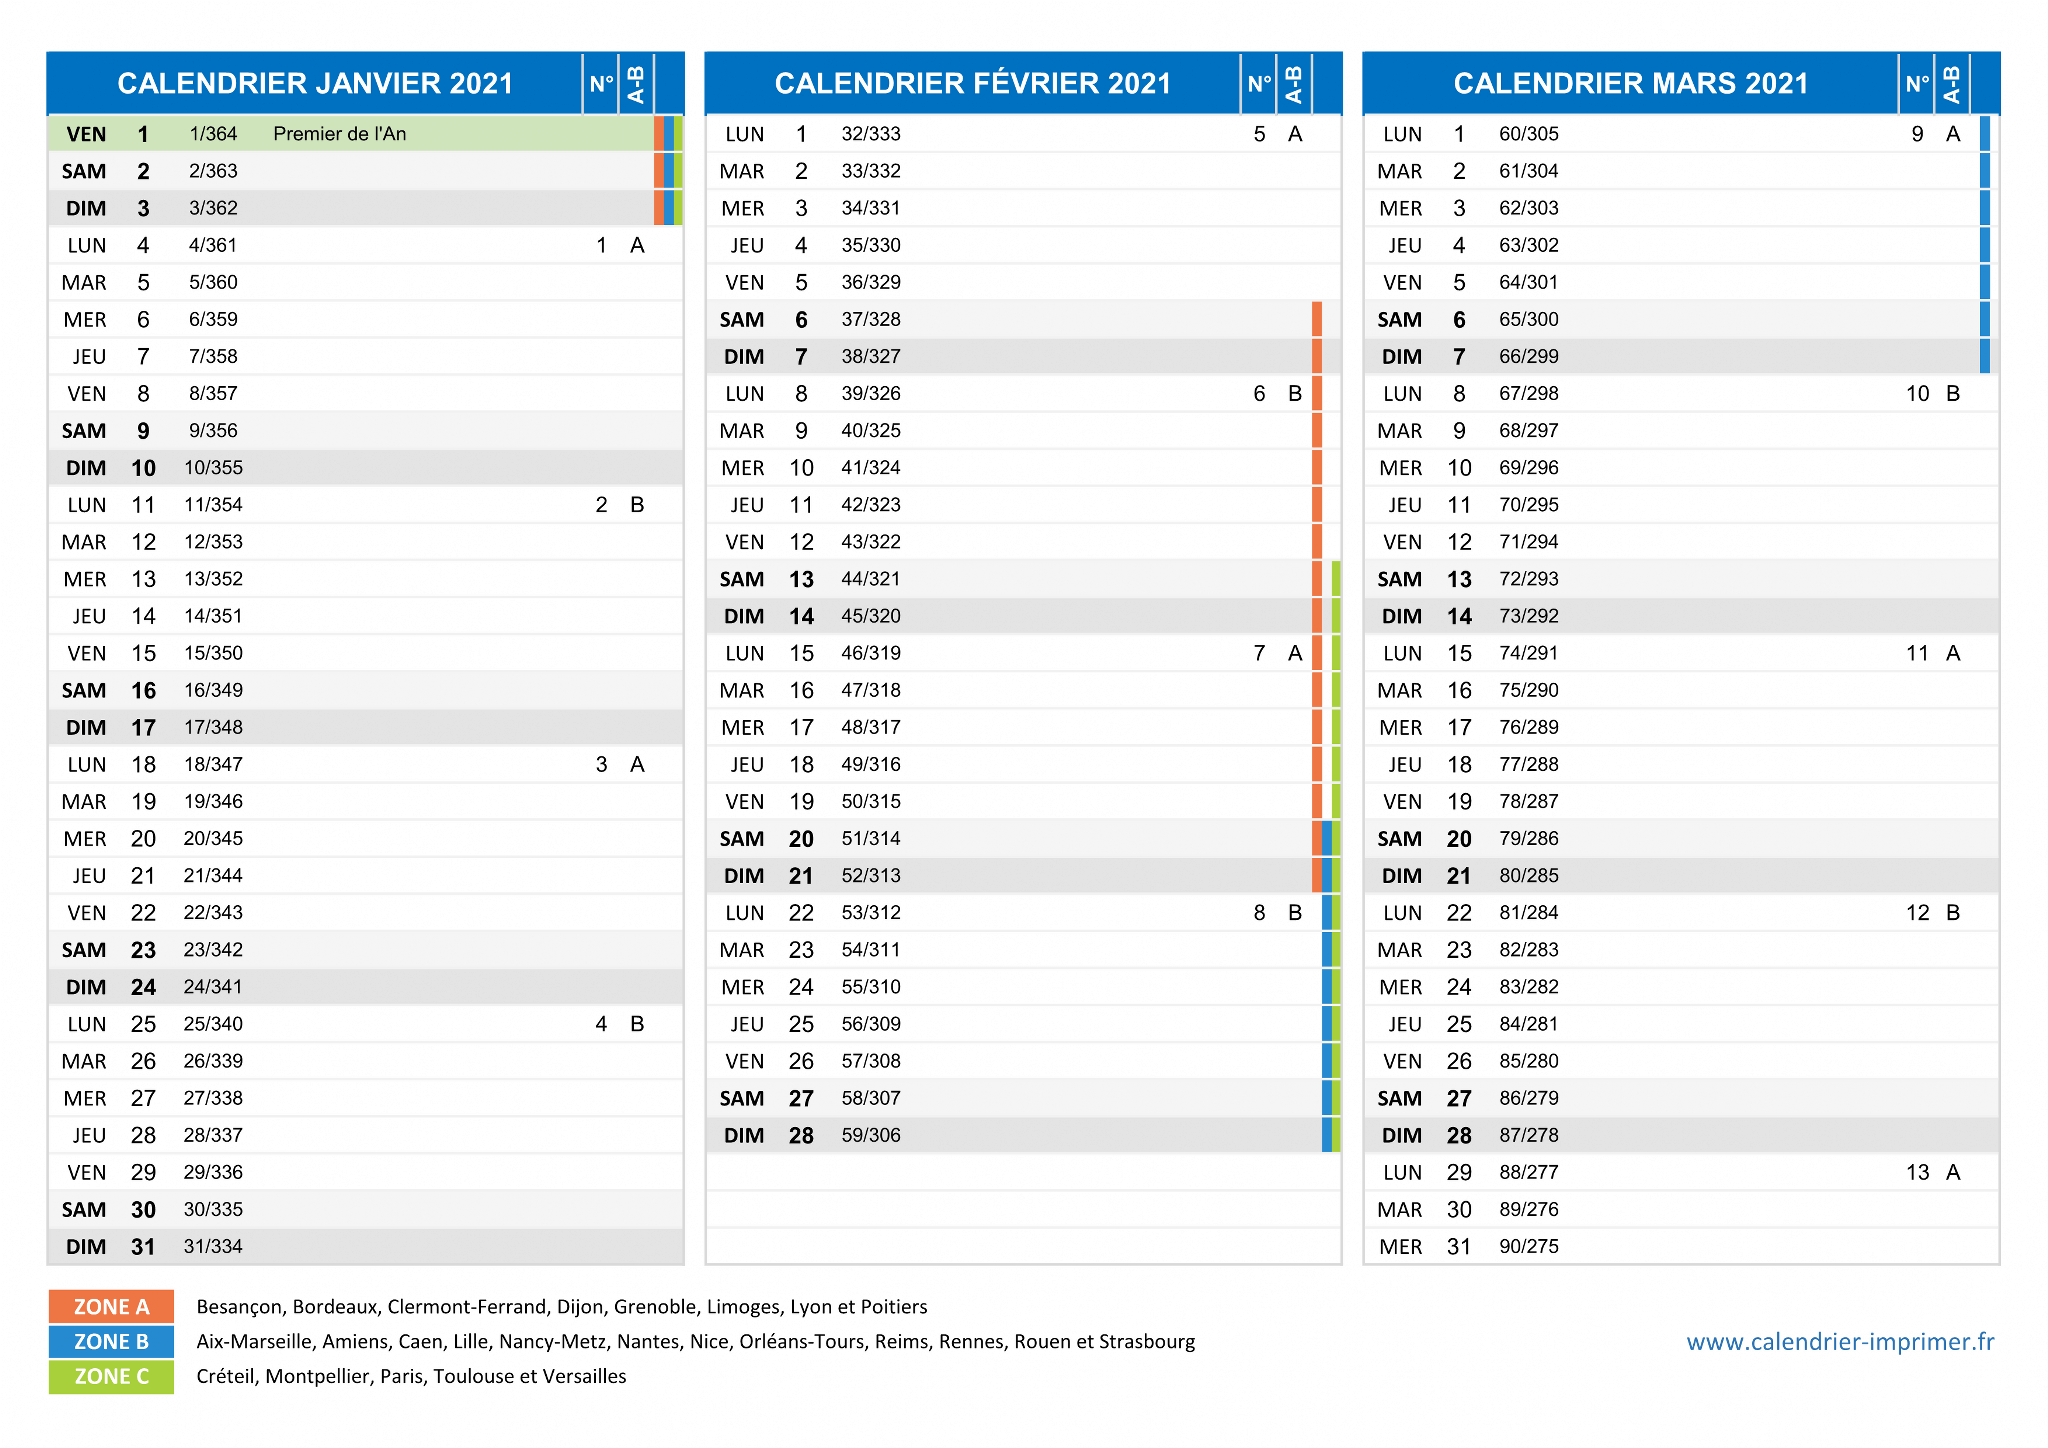Screen dimensions: 2048x1448
Task: Click week number 13 A in March
Action: [x=1933, y=1172]
